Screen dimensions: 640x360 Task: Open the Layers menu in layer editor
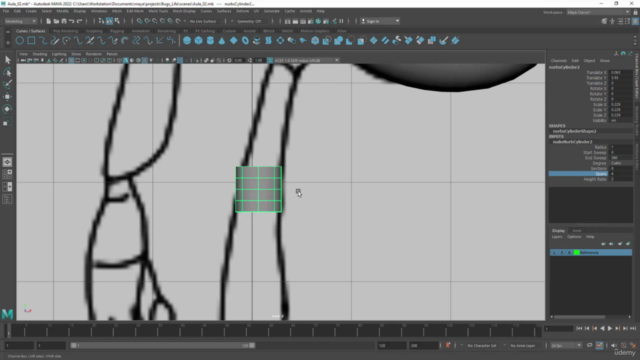coord(557,237)
